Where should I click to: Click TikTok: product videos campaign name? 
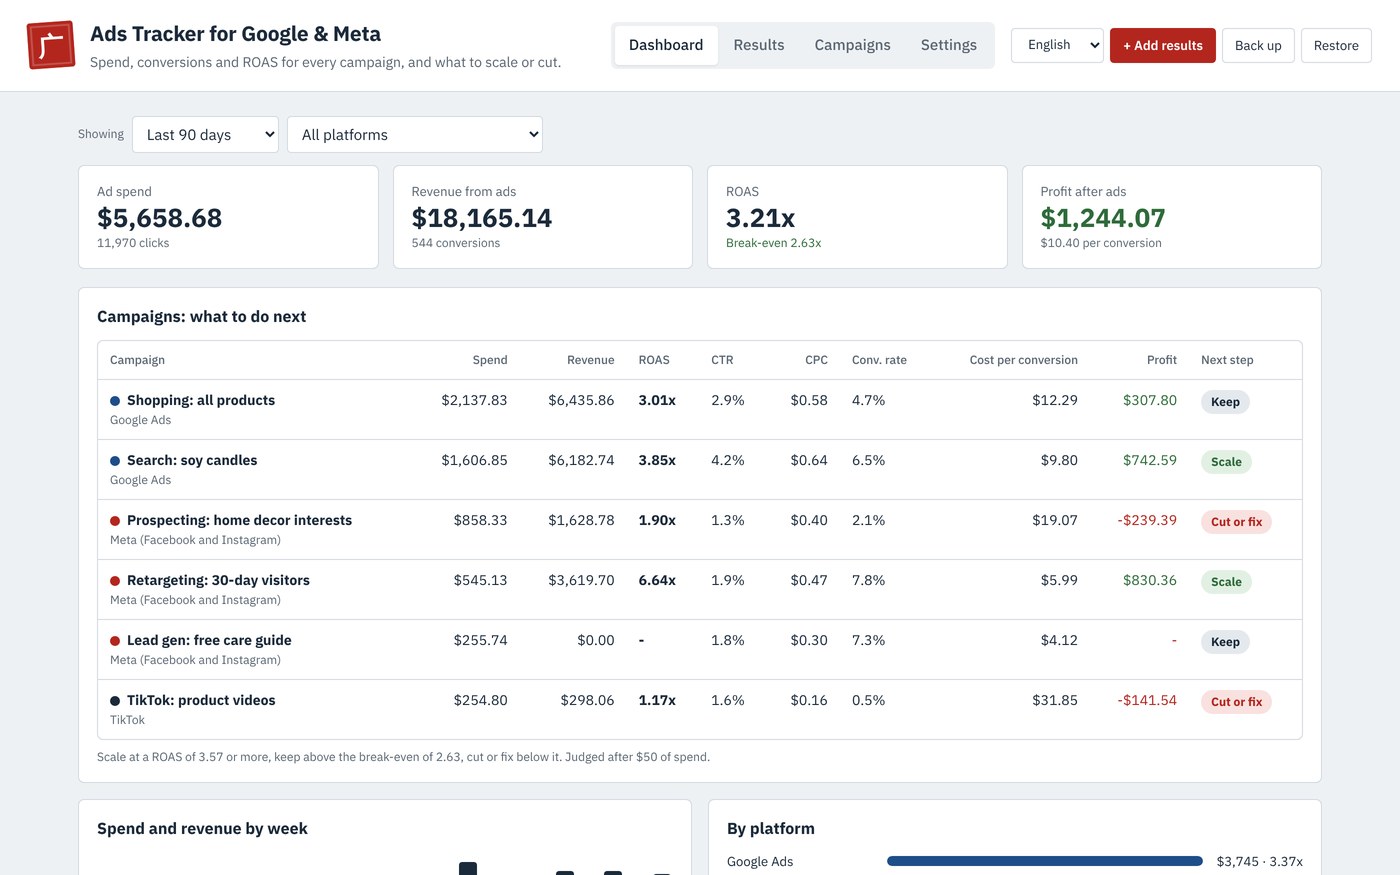pyautogui.click(x=201, y=700)
